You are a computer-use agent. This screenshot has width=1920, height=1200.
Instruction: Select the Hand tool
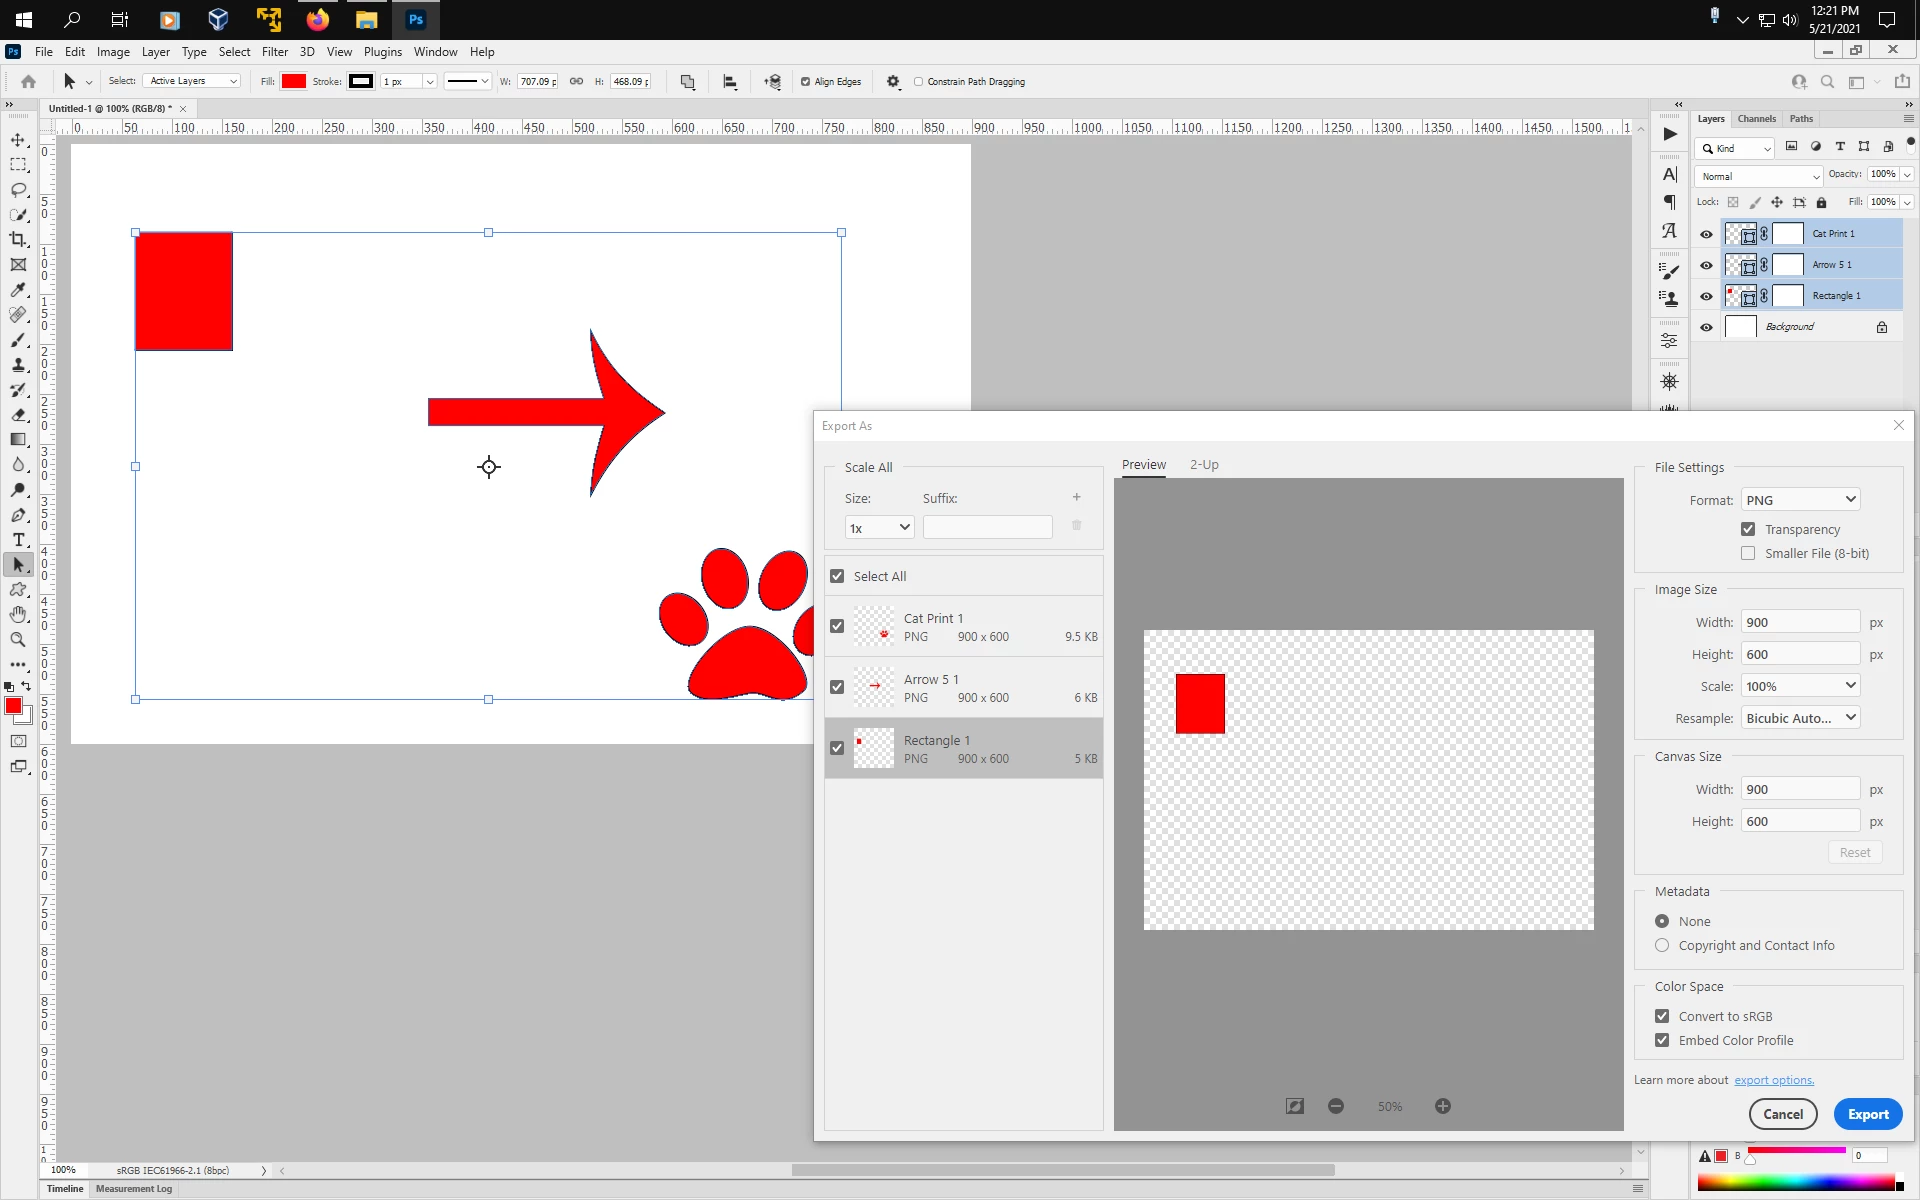pos(18,615)
